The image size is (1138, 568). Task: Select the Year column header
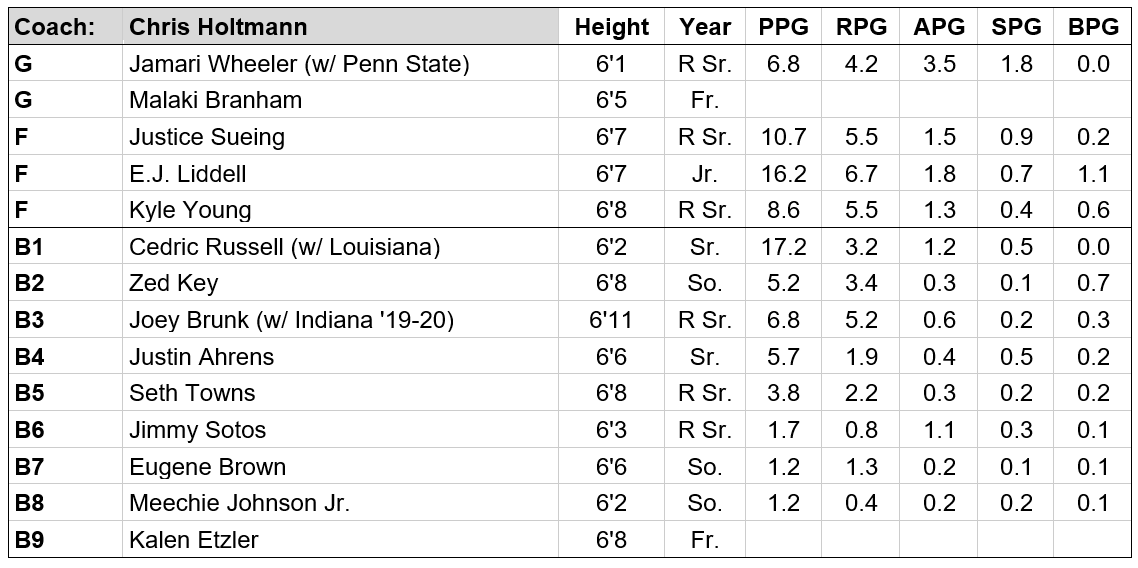pos(705,27)
